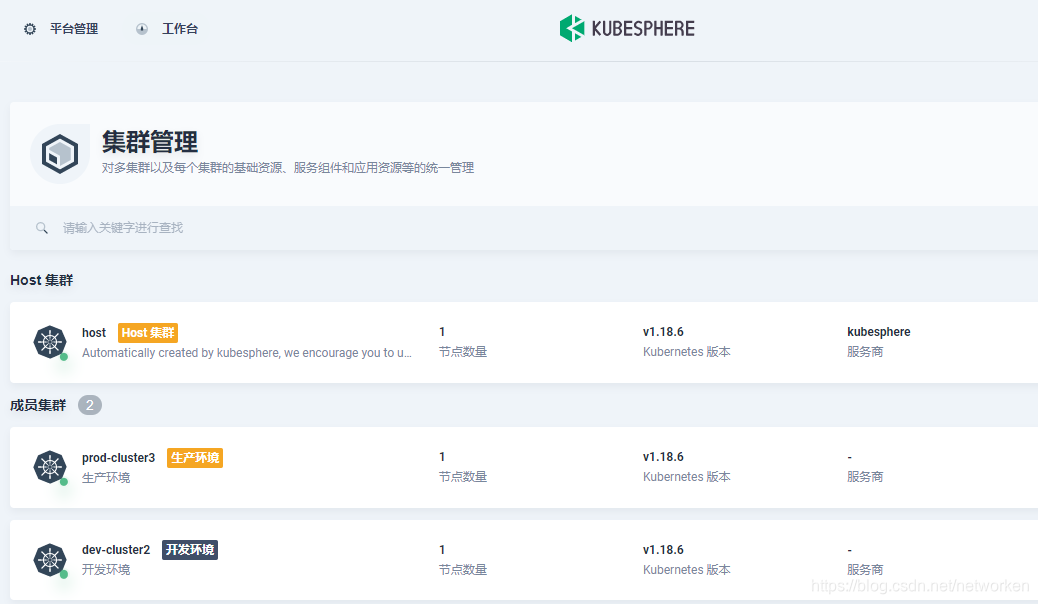Click the green status dot on host cluster

tap(64, 357)
